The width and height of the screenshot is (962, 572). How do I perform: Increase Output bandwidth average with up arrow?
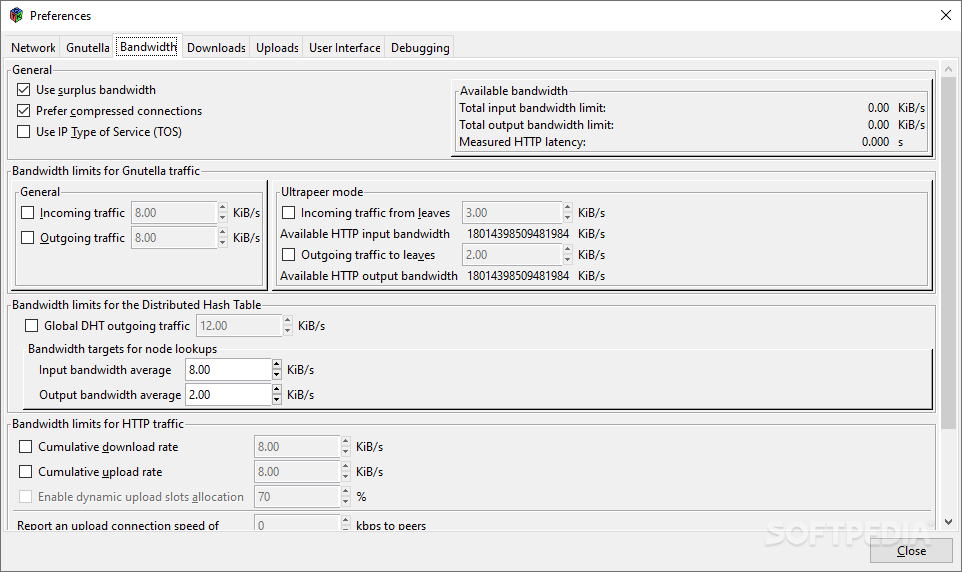277,390
